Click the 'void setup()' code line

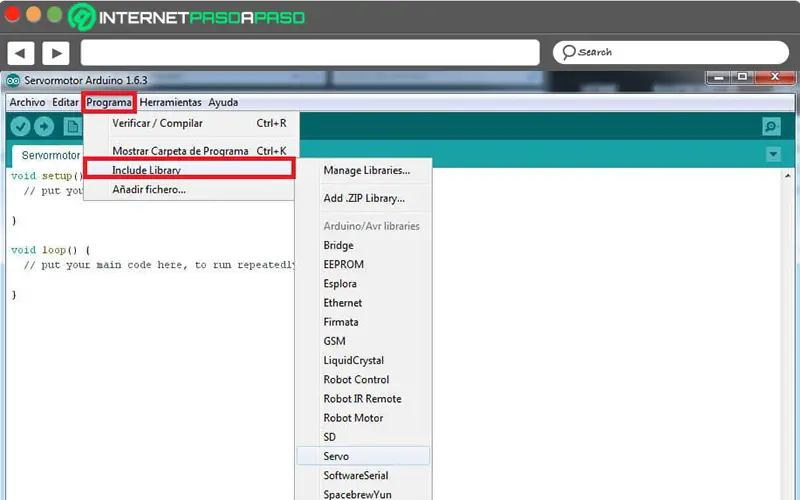coord(47,176)
